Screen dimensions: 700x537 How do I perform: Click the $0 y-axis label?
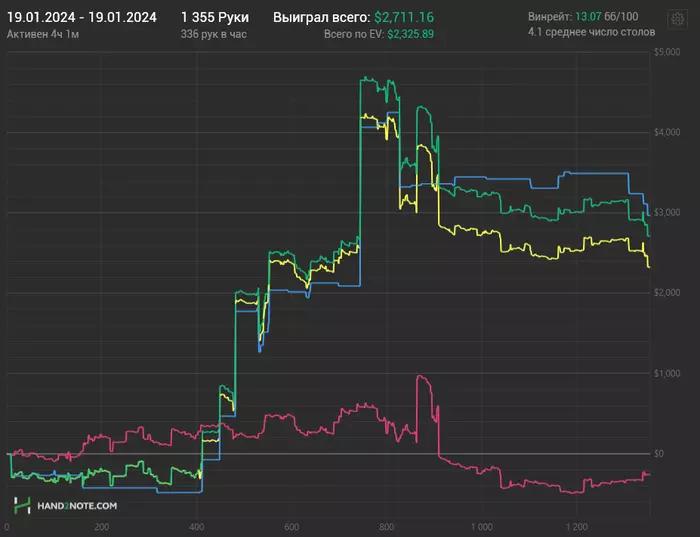tap(659, 454)
